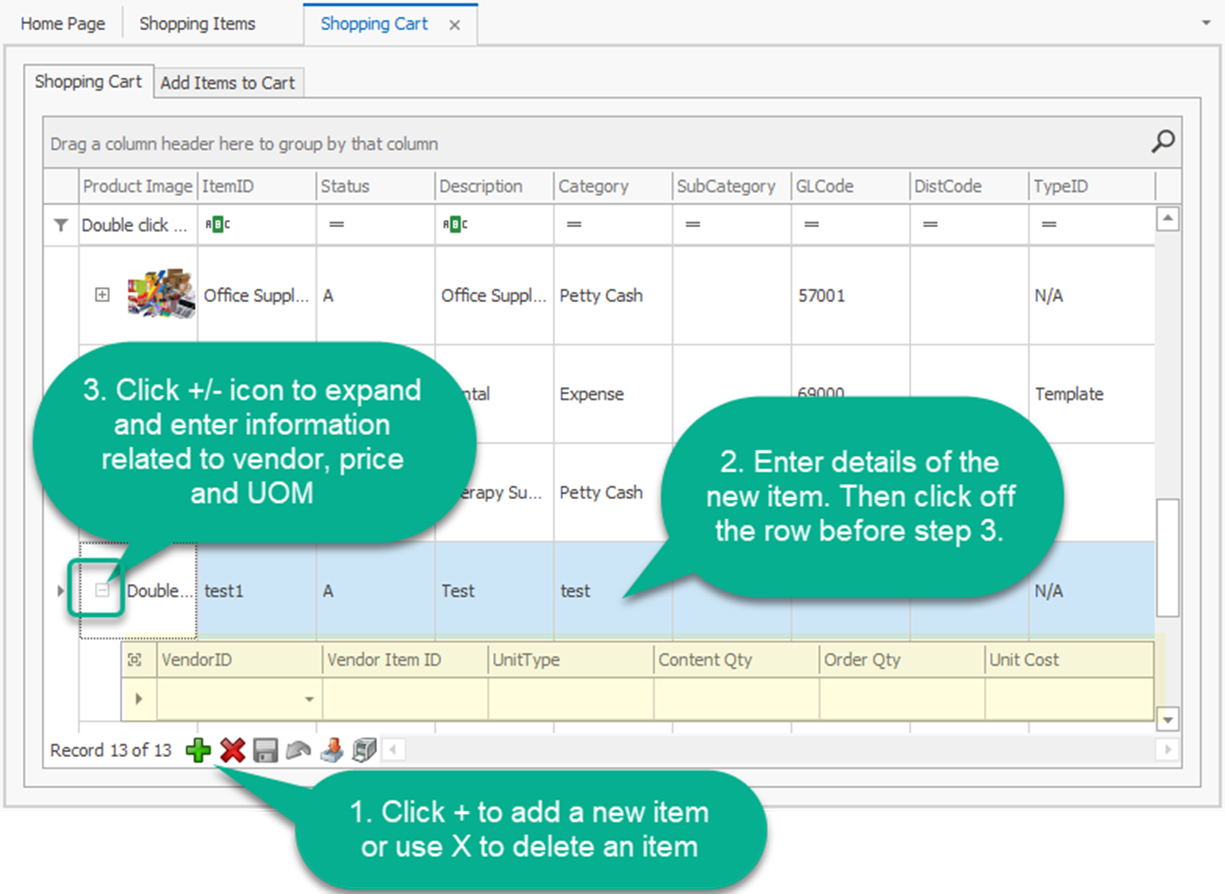Open the VendorID dropdown in detail row
The height and width of the screenshot is (894, 1225).
pos(309,699)
